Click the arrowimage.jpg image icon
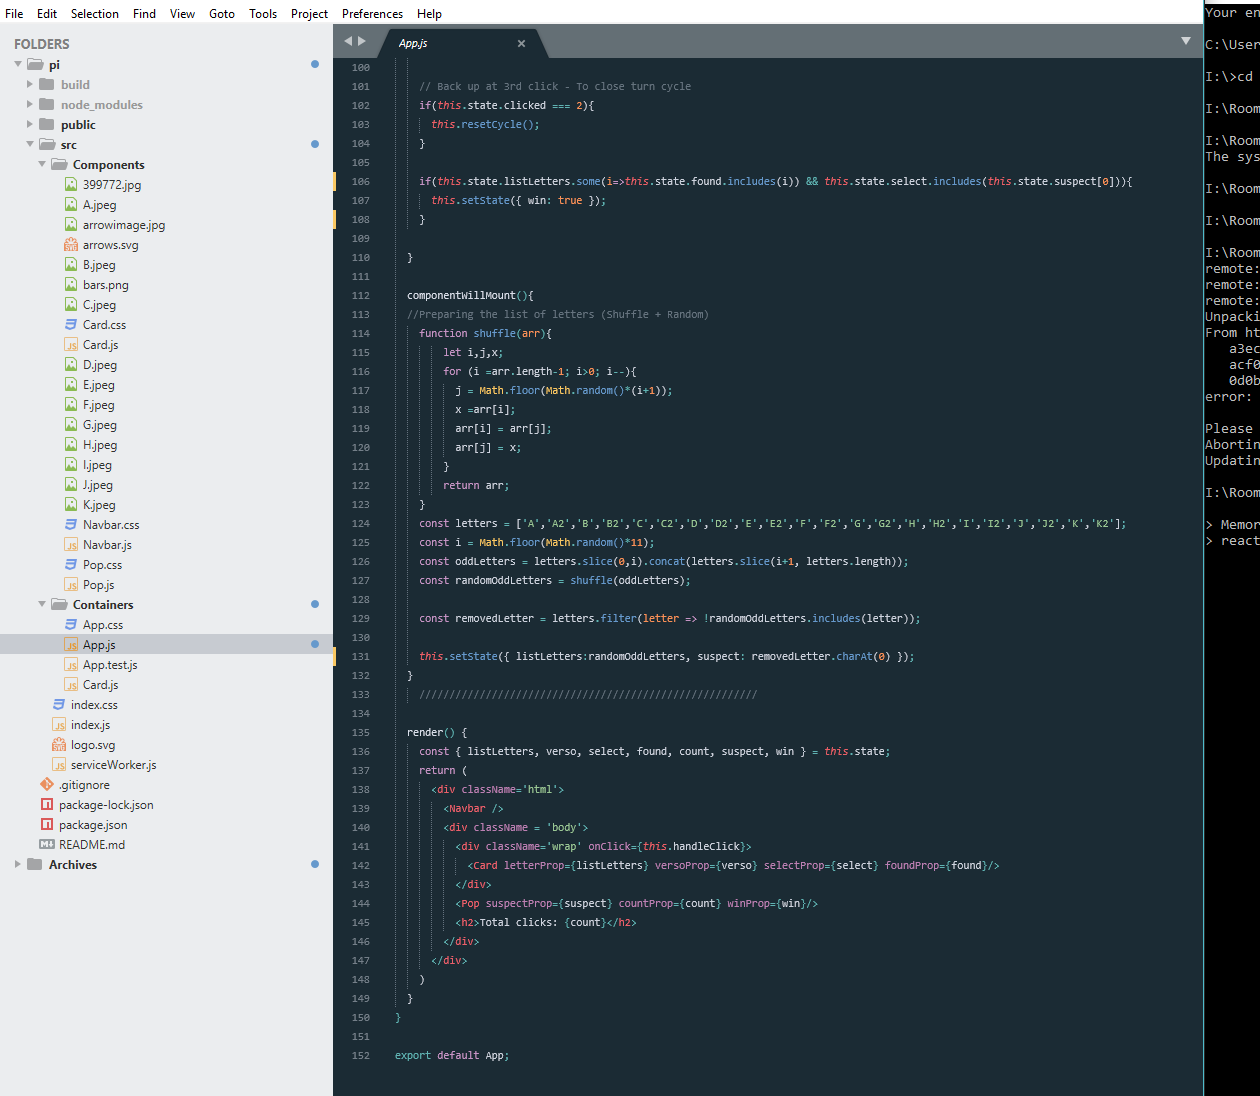This screenshot has height=1096, width=1260. 71,225
